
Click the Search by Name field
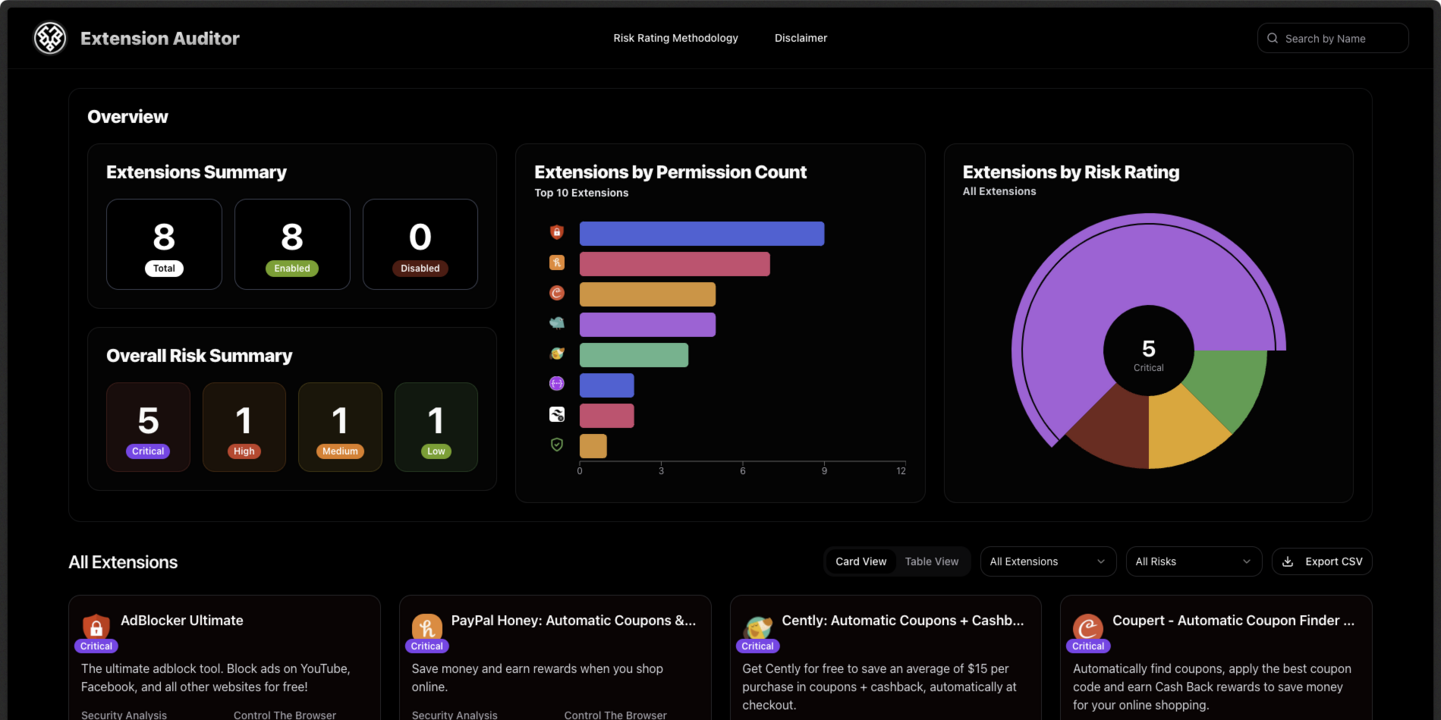pyautogui.click(x=1333, y=37)
